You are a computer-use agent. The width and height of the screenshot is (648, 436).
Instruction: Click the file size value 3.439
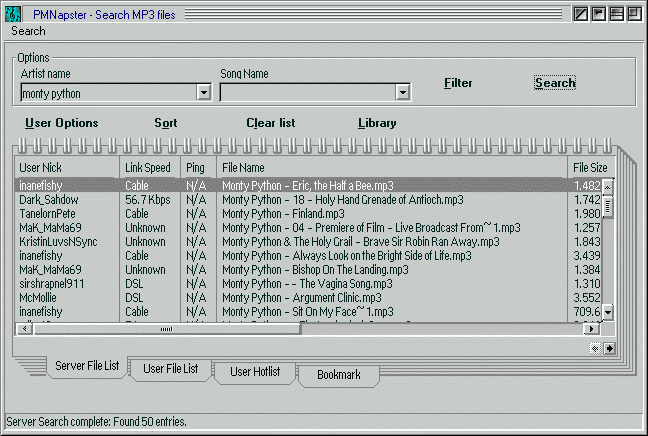(587, 256)
